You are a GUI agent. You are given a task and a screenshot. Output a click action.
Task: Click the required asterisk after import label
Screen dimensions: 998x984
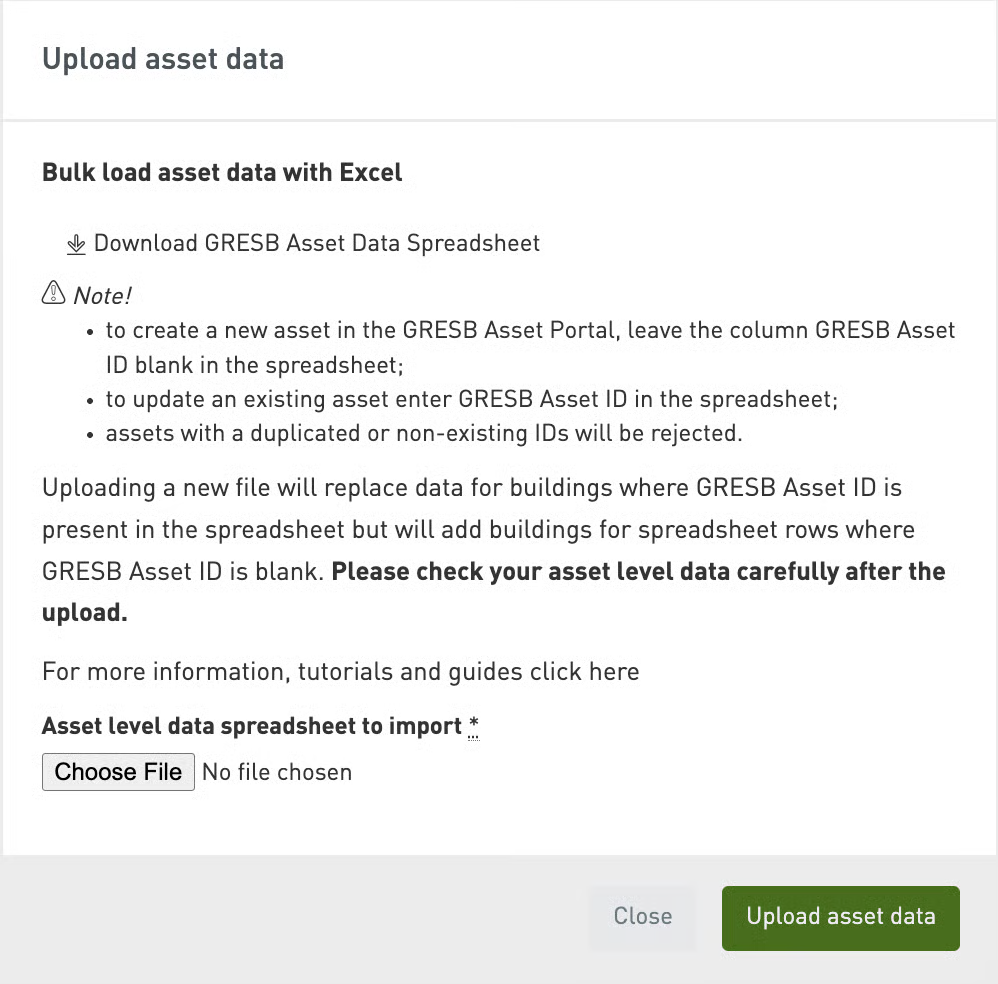click(474, 726)
